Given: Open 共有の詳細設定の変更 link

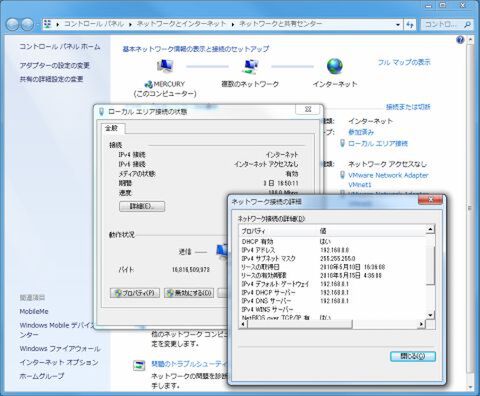Looking at the screenshot, I should (x=51, y=79).
